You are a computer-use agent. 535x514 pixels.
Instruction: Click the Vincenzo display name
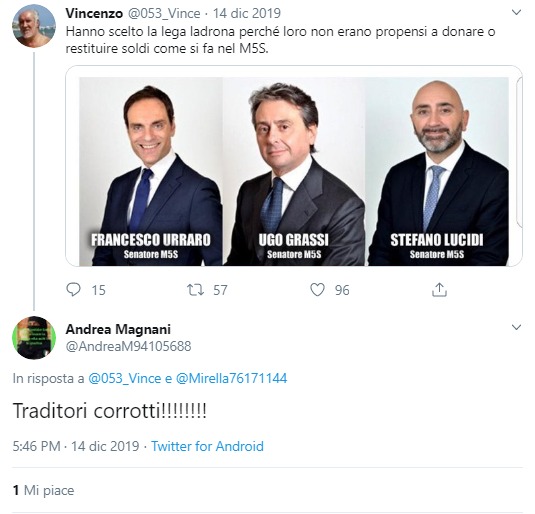click(94, 13)
